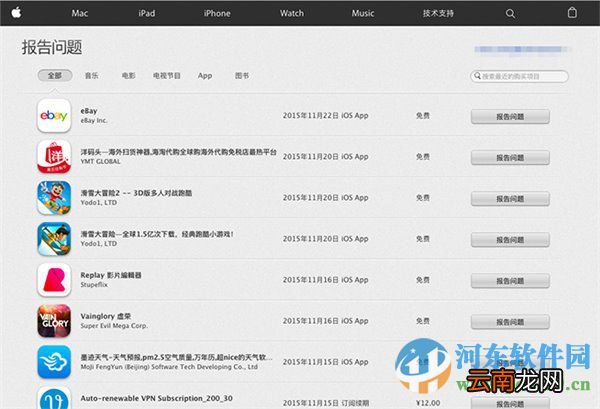
Task: Click the Replay 影片编辑器 title
Action: coord(111,275)
